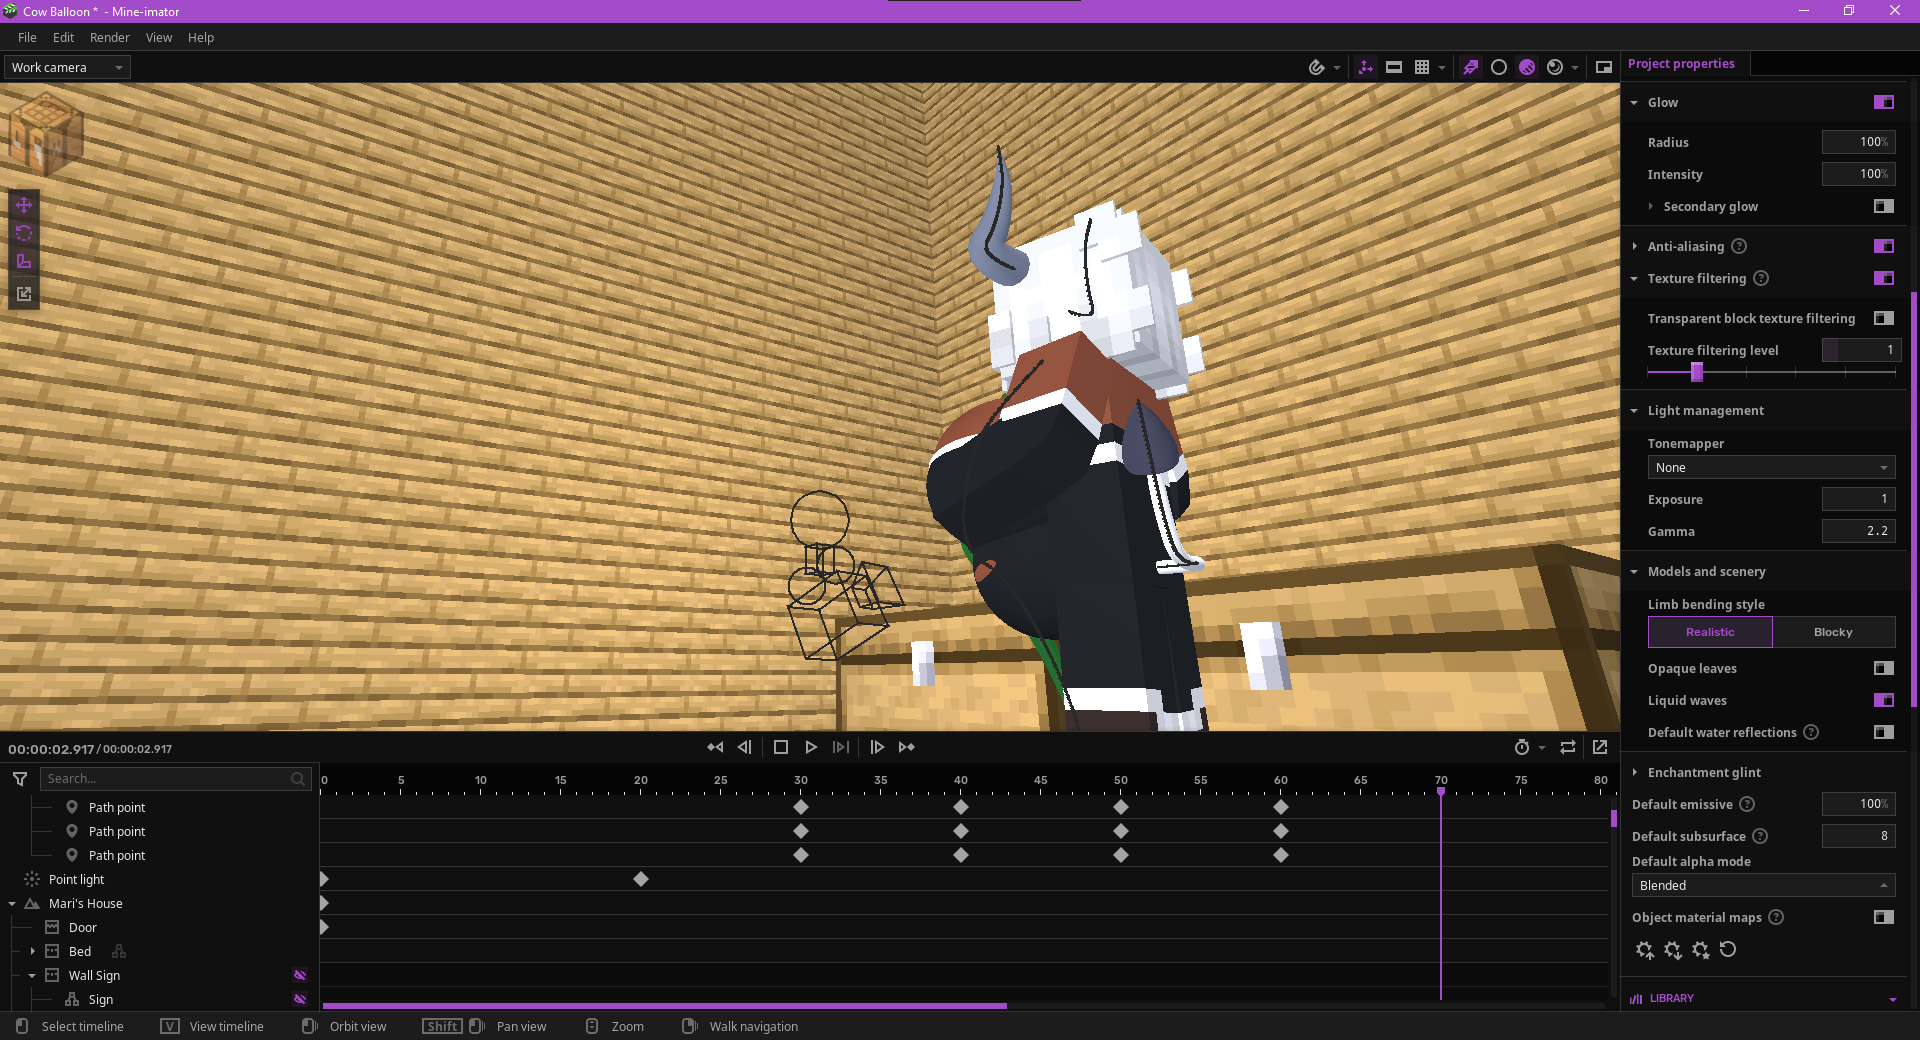Select the transform export tool in viewport
The height and width of the screenshot is (1040, 1920).
pyautogui.click(x=24, y=294)
